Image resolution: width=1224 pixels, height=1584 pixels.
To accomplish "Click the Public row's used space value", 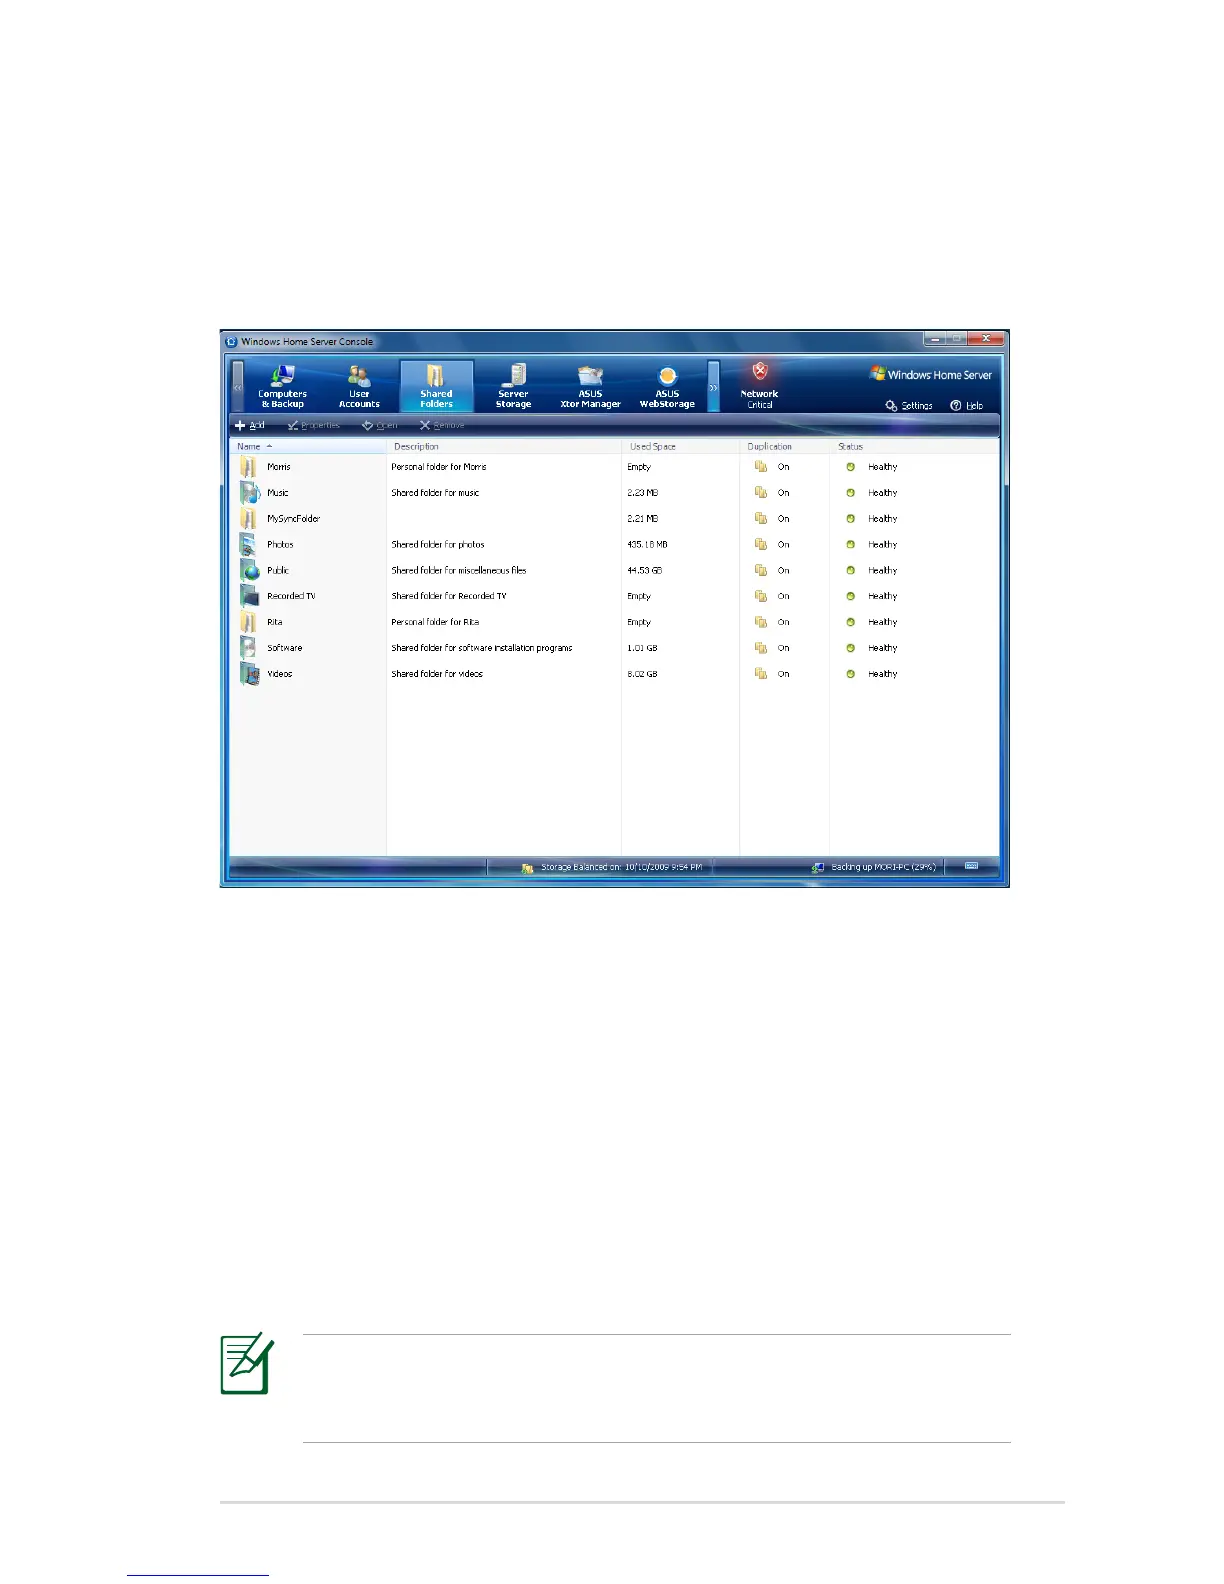I will 645,571.
